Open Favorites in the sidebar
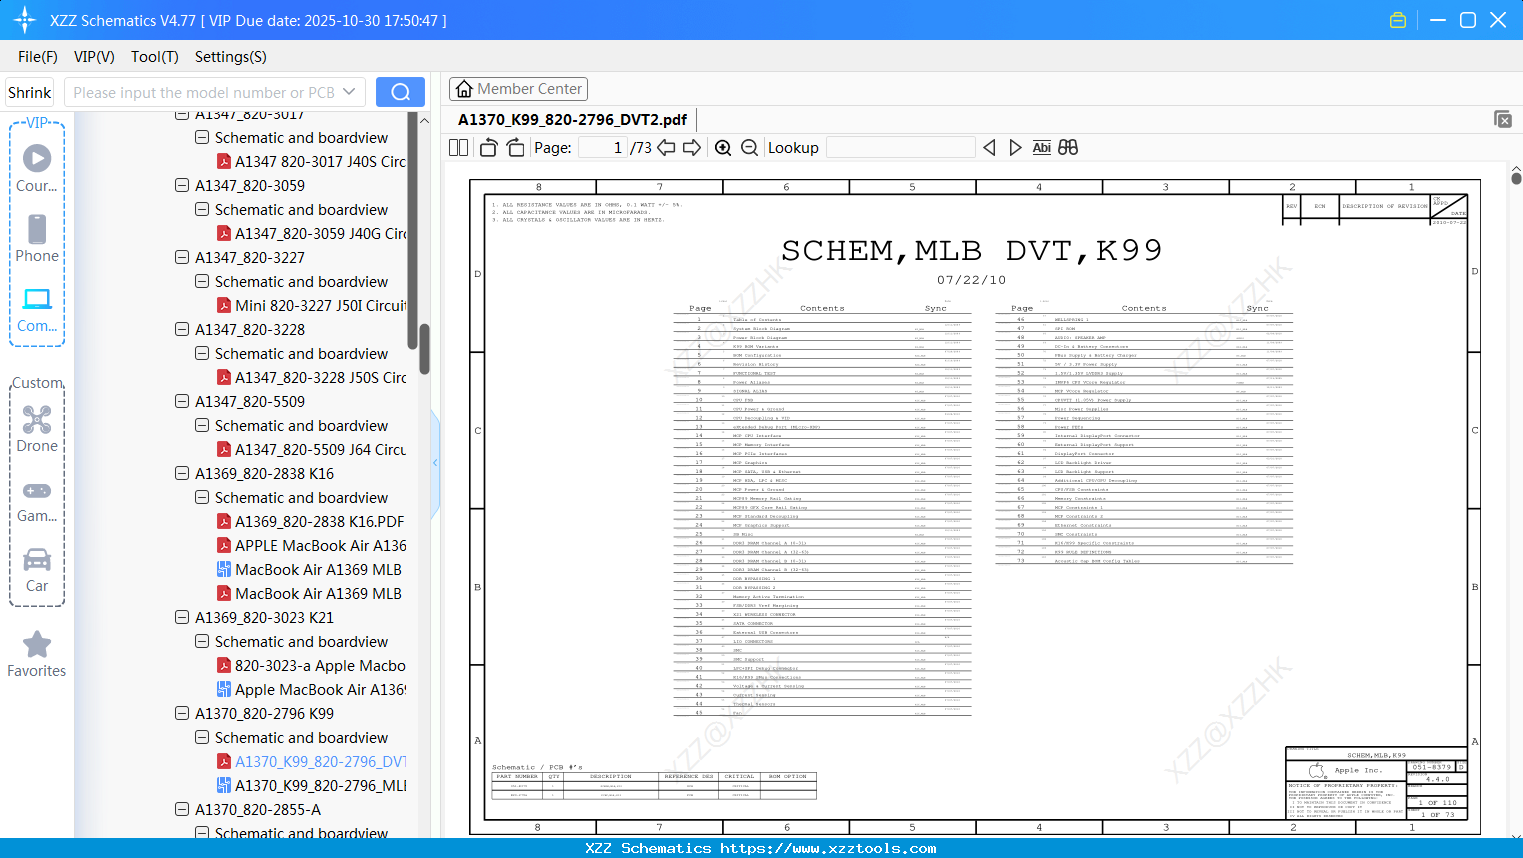This screenshot has height=858, width=1523. [37, 654]
